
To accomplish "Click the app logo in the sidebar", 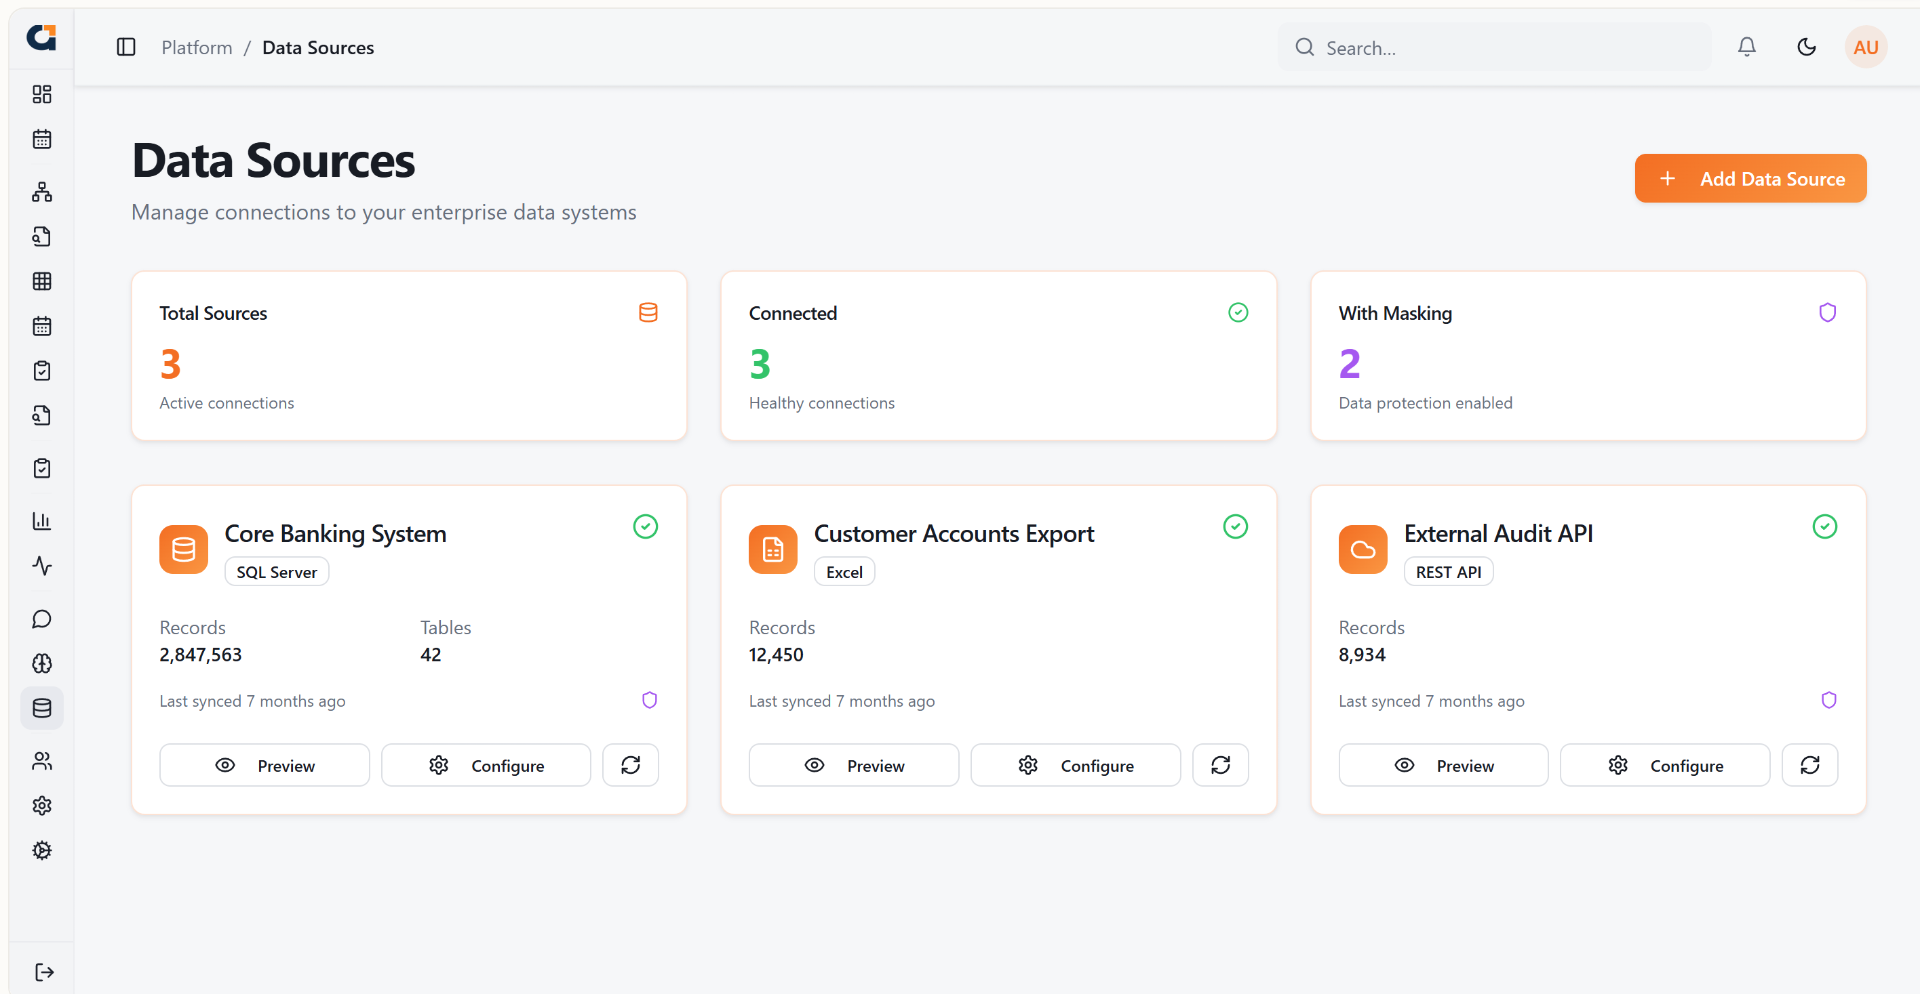I will [41, 38].
